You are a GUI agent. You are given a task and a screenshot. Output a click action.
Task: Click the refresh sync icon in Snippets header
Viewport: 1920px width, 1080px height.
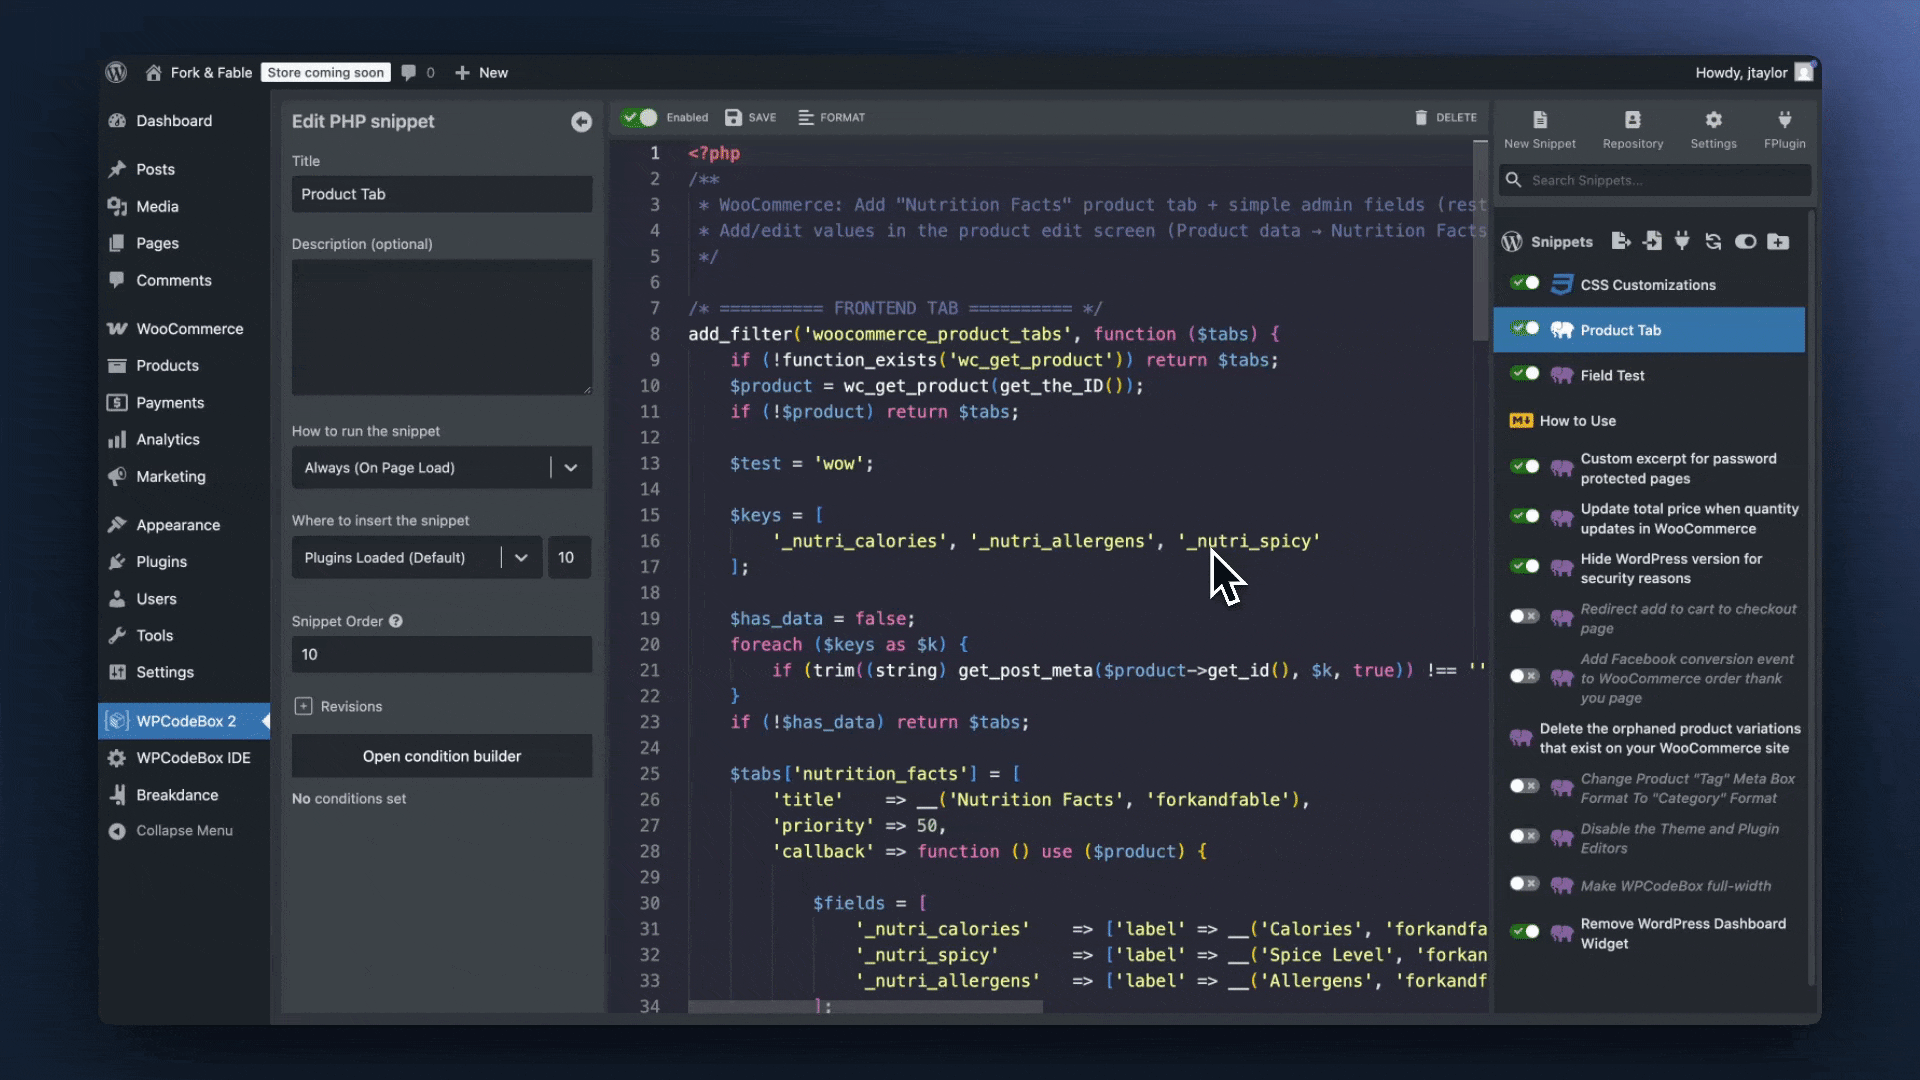point(1713,241)
